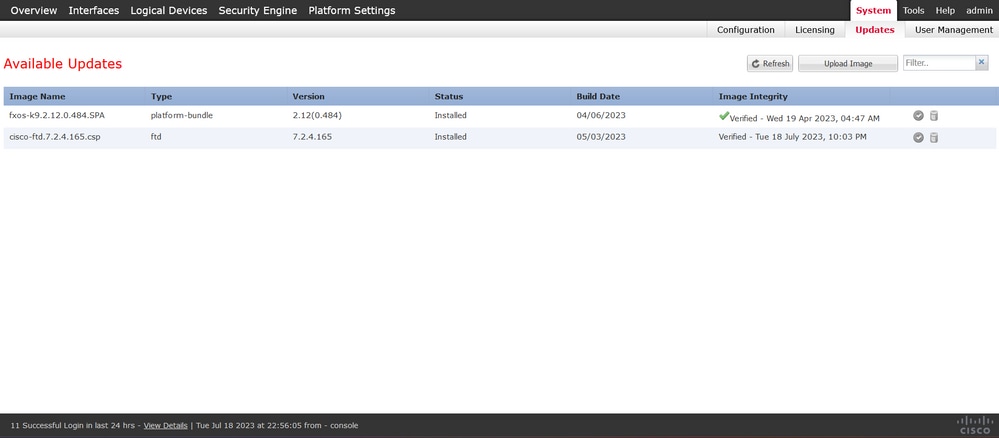Open the User Management sub-tab
The height and width of the screenshot is (438, 999).
click(x=954, y=29)
